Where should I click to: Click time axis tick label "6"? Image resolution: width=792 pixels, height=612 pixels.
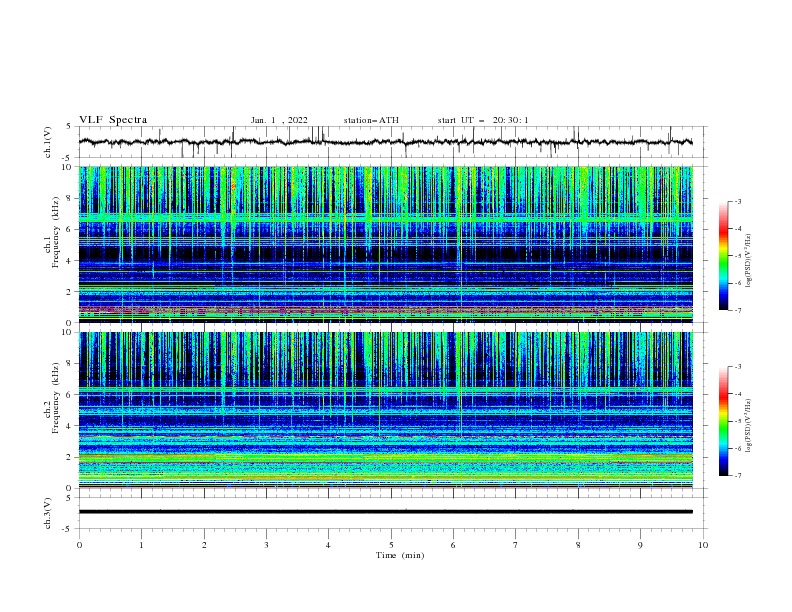[x=453, y=545]
